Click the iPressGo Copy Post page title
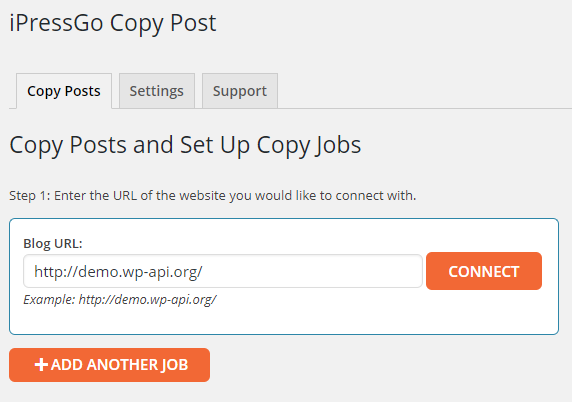Viewport: 572px width, 402px height. pos(113,23)
